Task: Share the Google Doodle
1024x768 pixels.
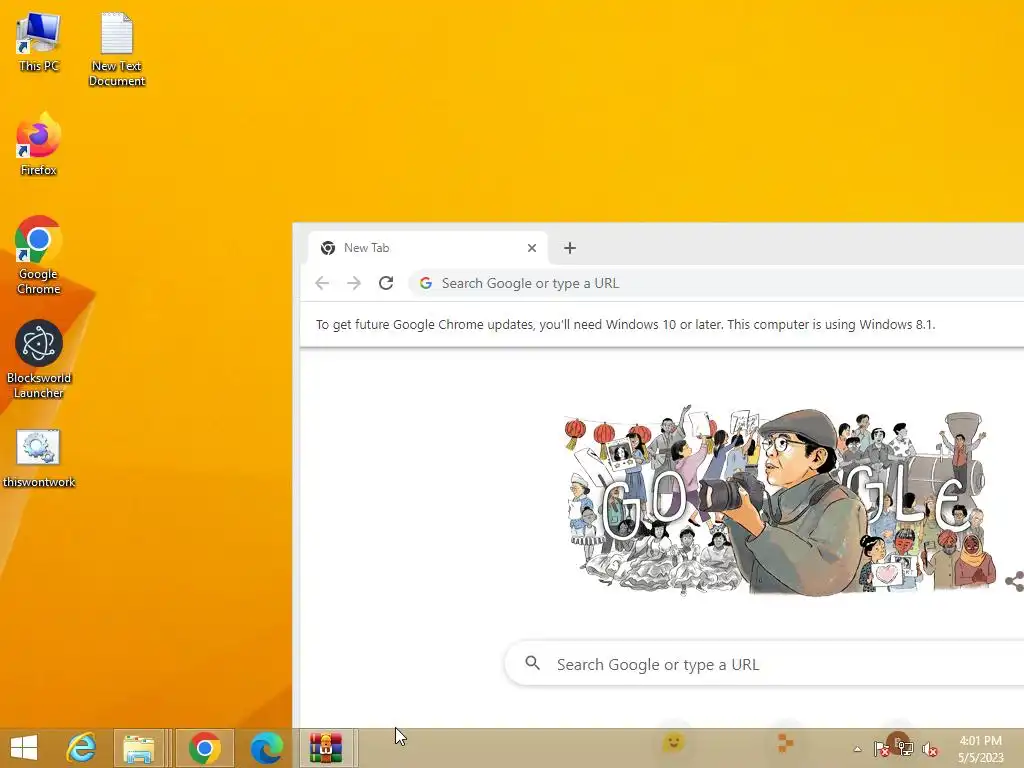Action: [1014, 581]
